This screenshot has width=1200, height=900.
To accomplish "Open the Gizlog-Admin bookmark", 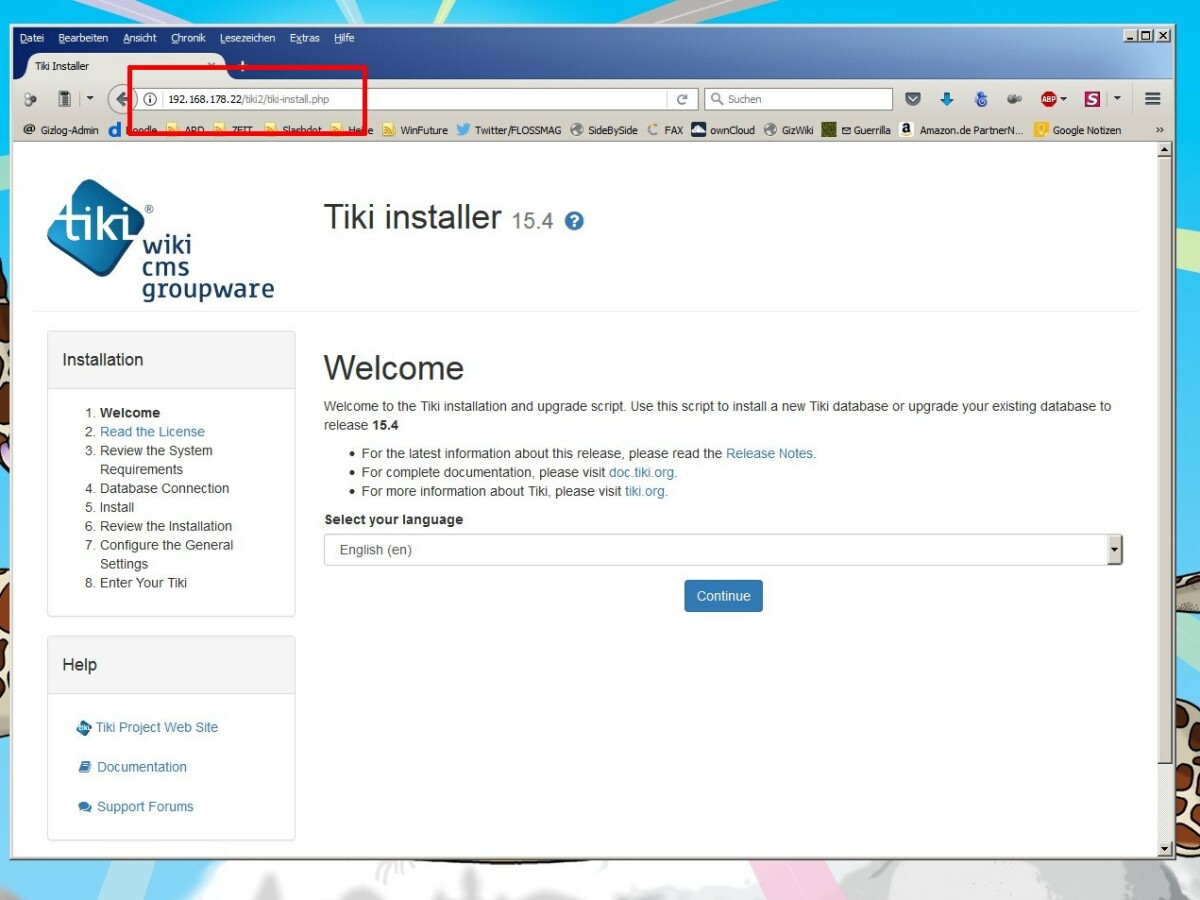I will tap(61, 130).
